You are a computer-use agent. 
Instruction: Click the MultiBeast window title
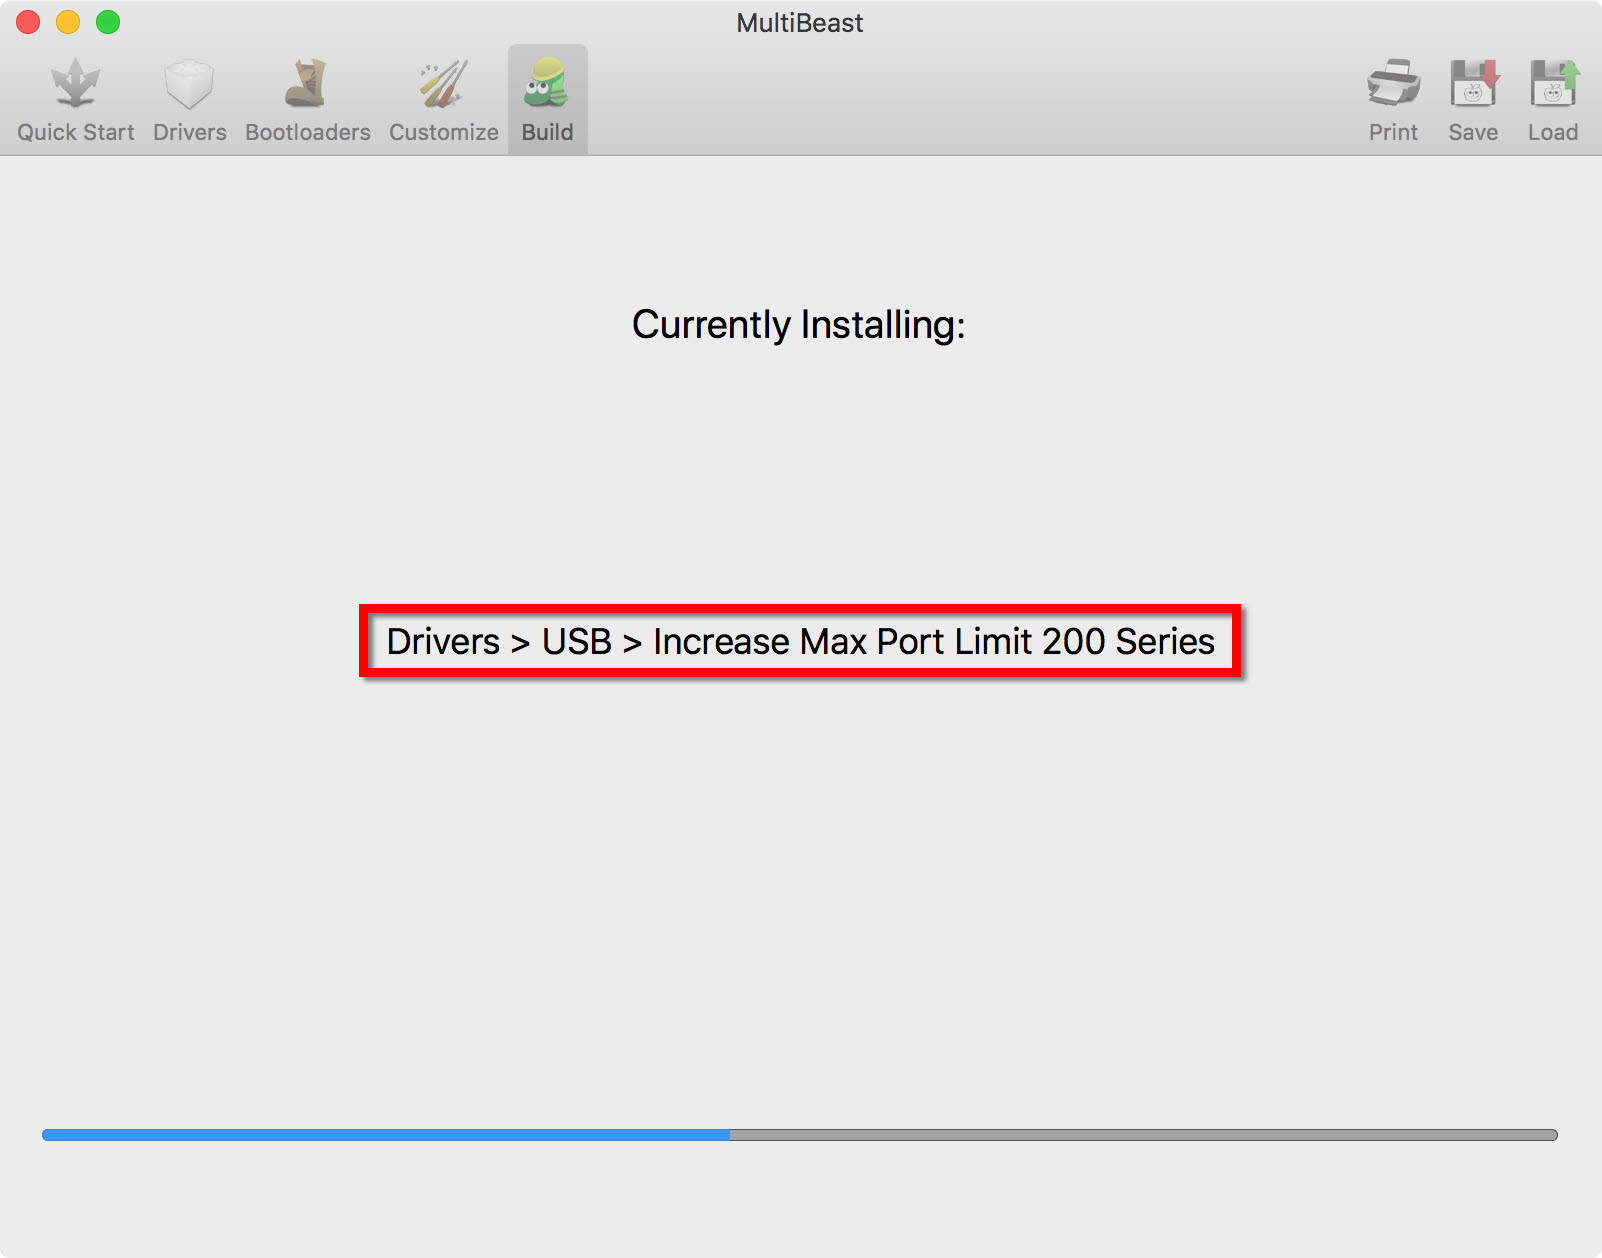pyautogui.click(x=800, y=23)
